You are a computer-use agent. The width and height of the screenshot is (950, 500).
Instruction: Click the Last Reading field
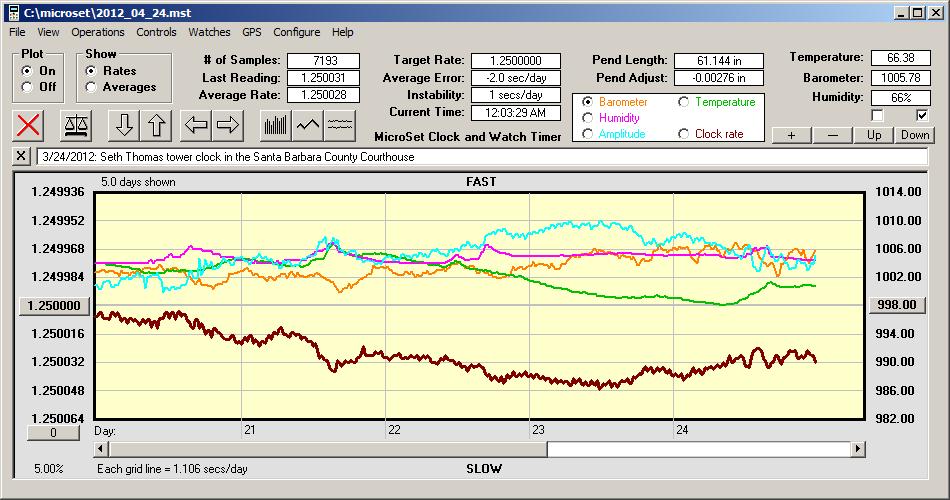(x=324, y=78)
